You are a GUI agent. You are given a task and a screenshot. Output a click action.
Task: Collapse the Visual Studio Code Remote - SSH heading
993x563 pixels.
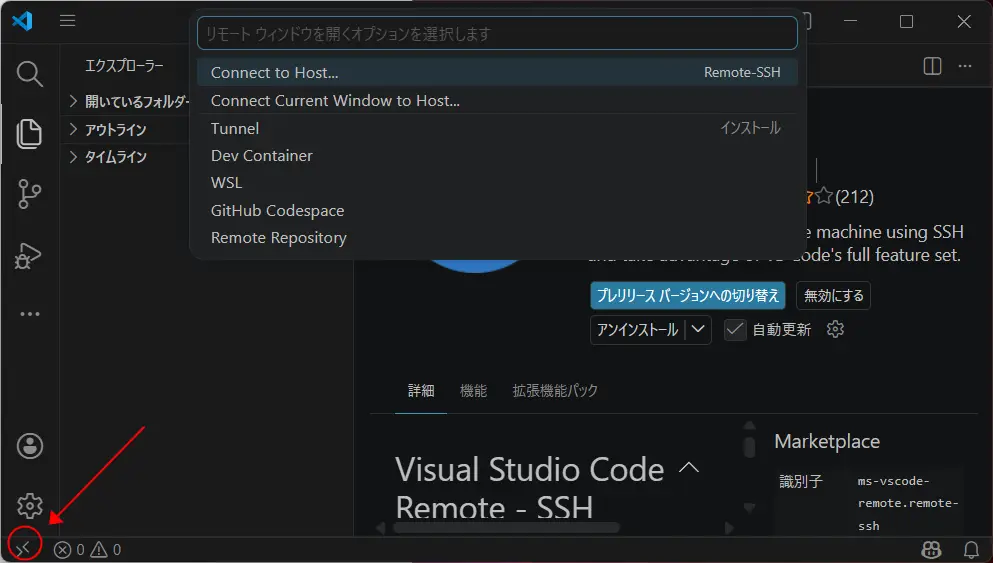[x=689, y=468]
